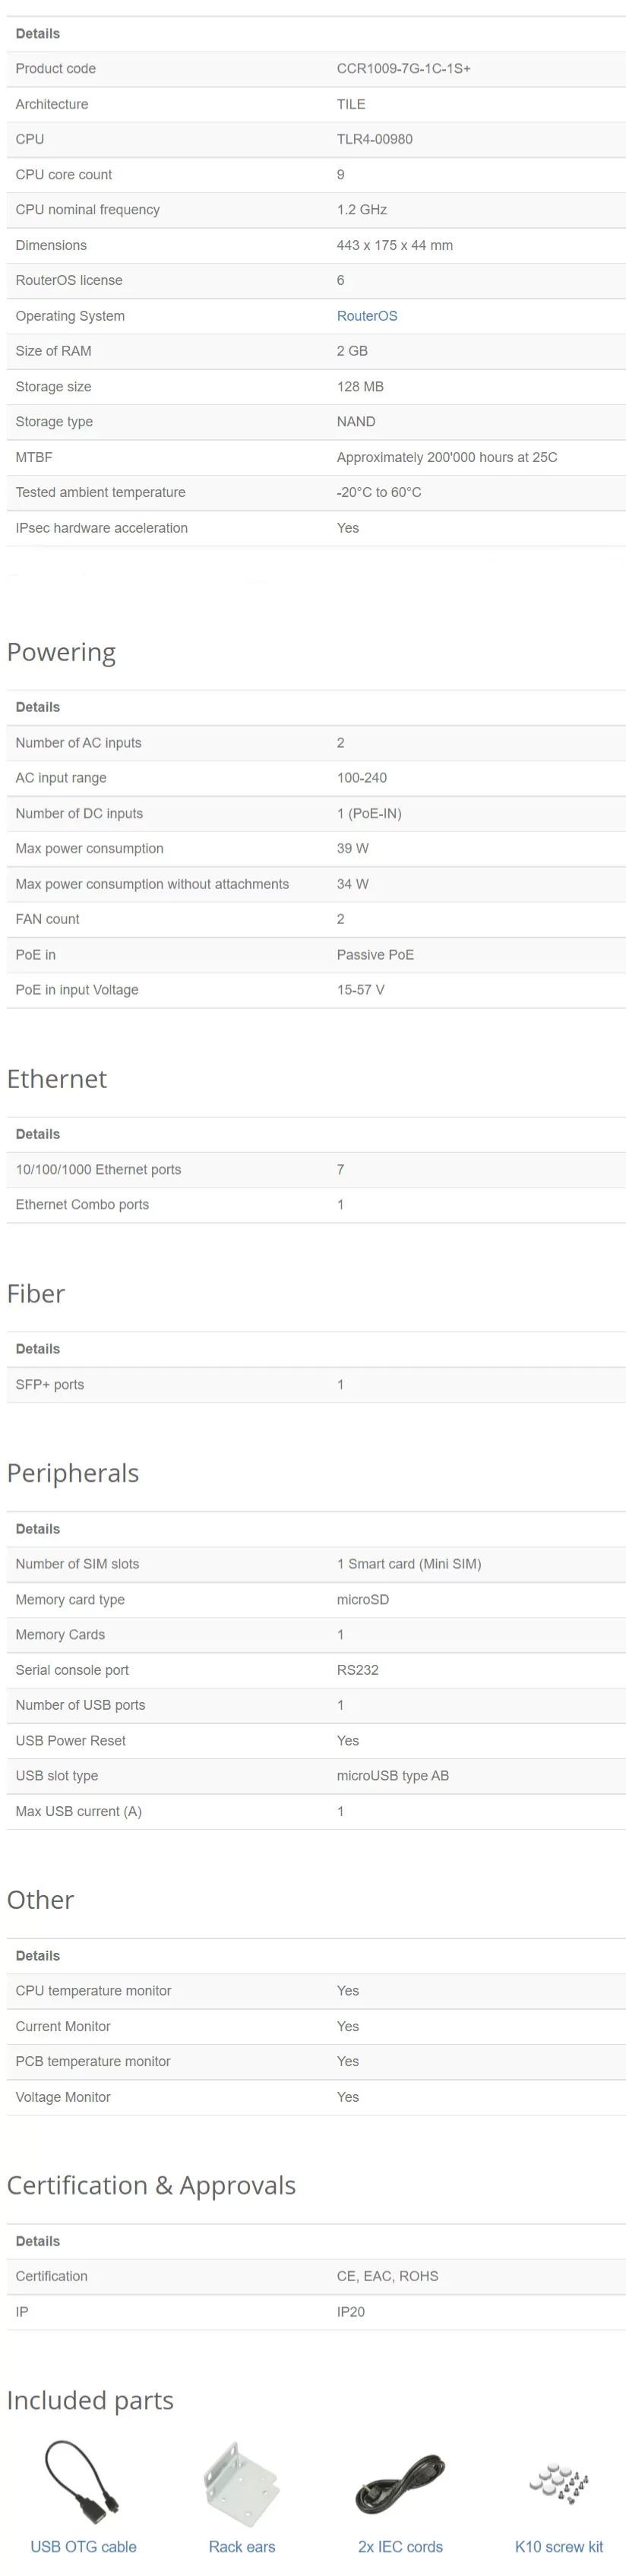Screen dimensions: 626x2576
Task: Click the PoE in input Voltage row
Action: point(316,990)
